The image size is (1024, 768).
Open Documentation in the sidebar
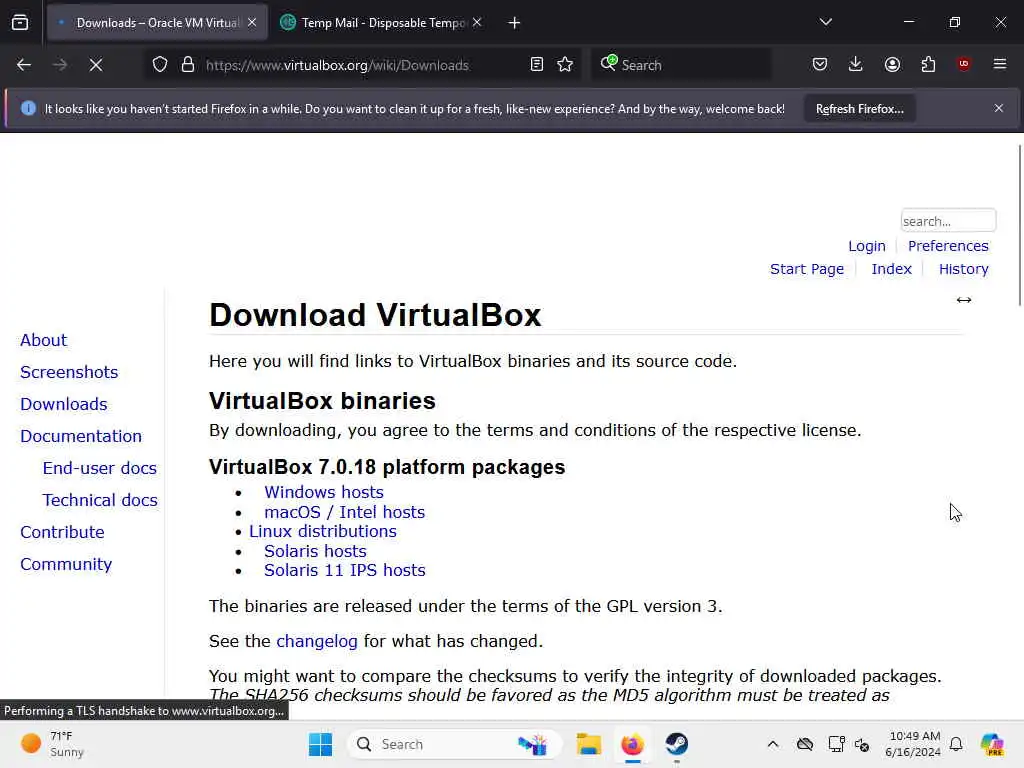point(81,436)
